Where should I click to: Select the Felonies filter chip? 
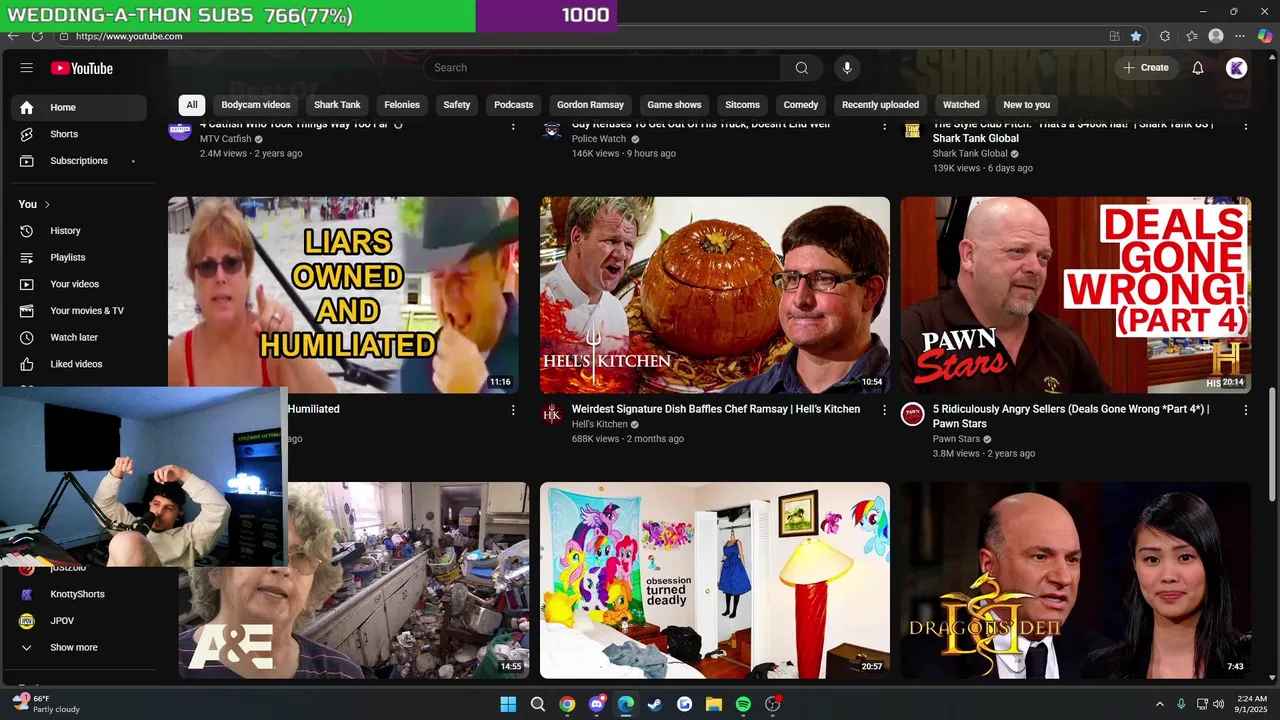(x=402, y=105)
